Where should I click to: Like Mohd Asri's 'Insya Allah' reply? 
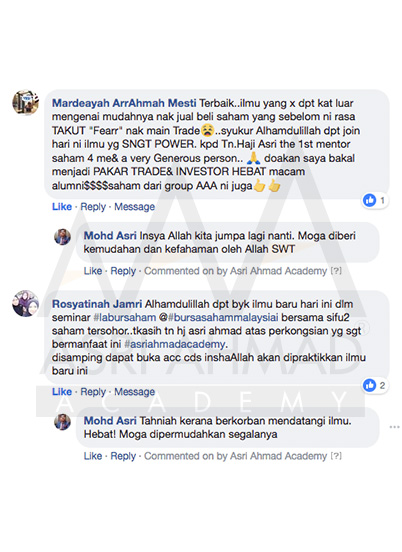coord(93,271)
